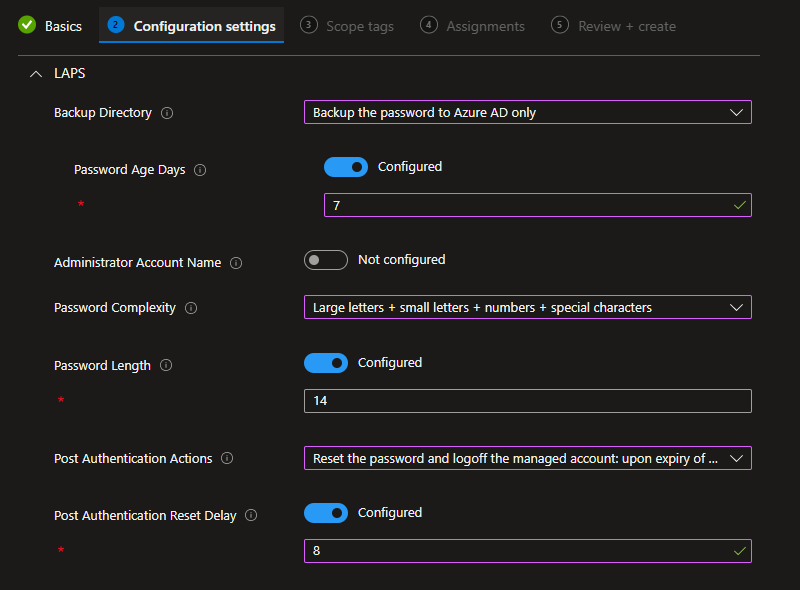This screenshot has width=800, height=590.
Task: Open Post Authentication Actions dropdown
Action: pyautogui.click(x=527, y=458)
